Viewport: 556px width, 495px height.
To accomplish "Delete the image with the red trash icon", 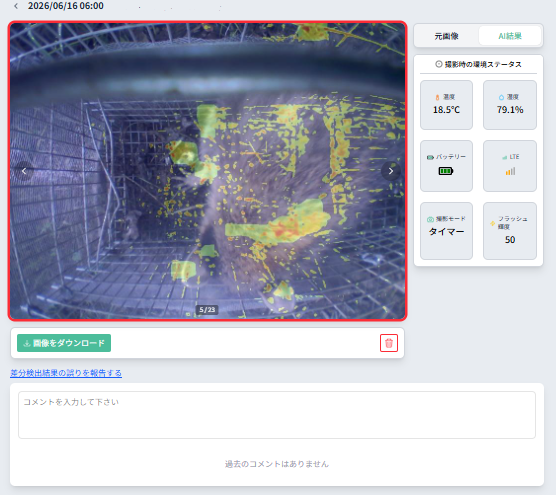I will 389,343.
